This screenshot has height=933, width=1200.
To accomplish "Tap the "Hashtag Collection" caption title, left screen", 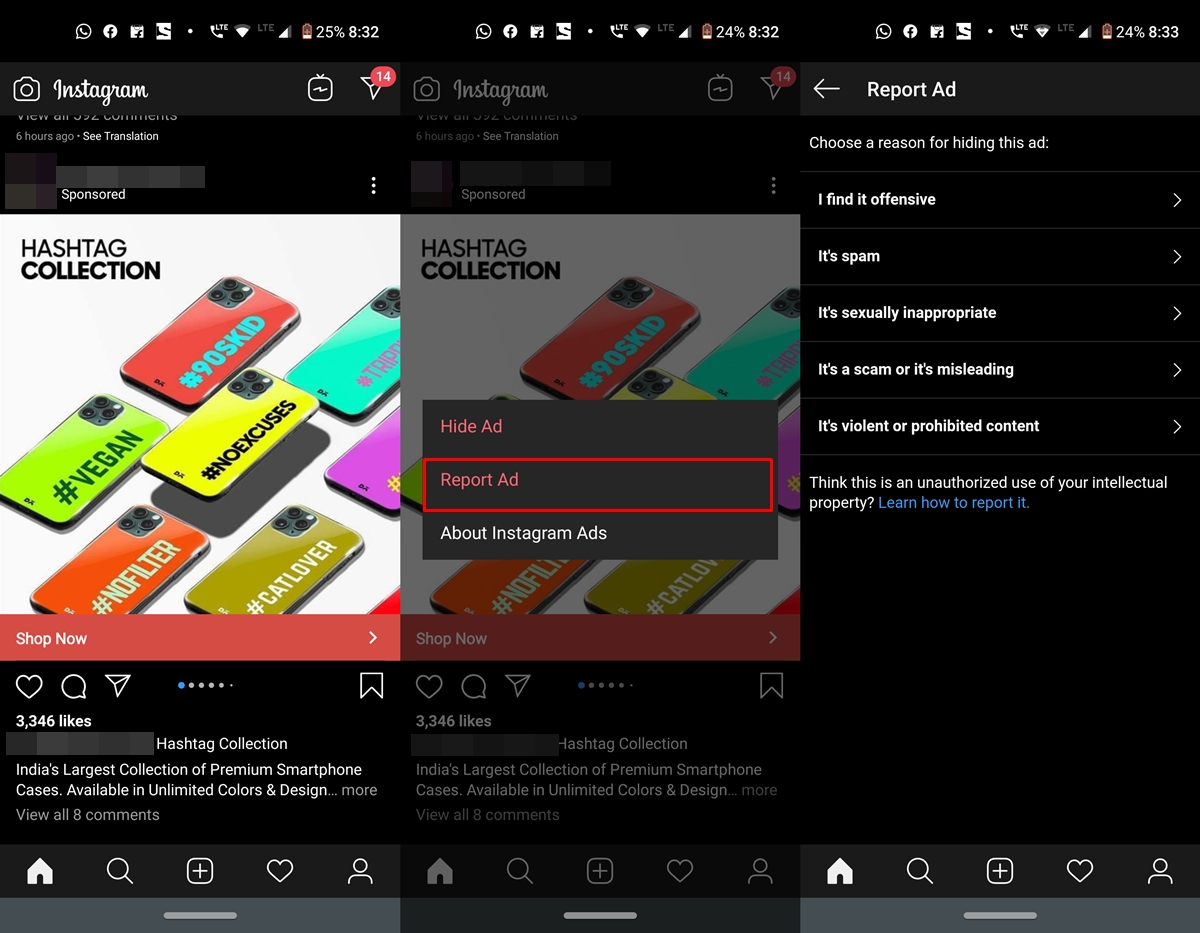I will 222,744.
